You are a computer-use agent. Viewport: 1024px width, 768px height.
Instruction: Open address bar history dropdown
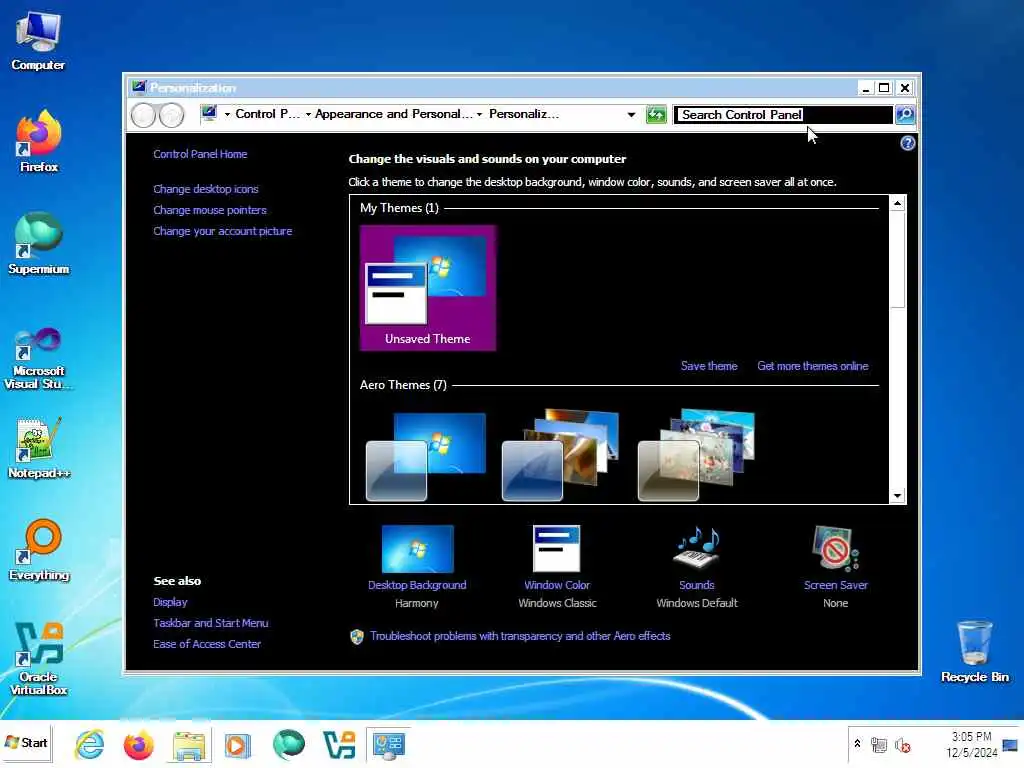(x=631, y=114)
